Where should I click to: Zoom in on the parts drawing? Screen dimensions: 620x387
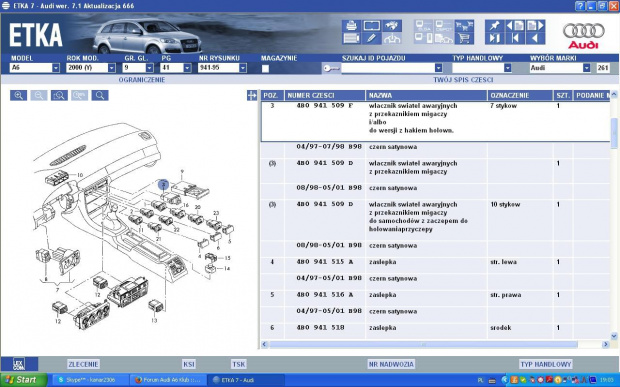coord(19,95)
